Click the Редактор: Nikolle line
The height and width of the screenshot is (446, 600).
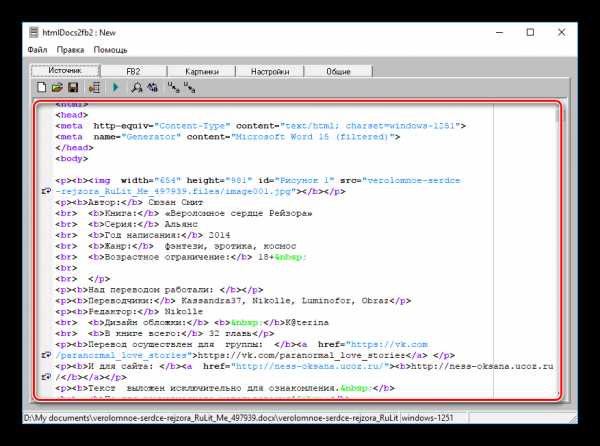129,312
